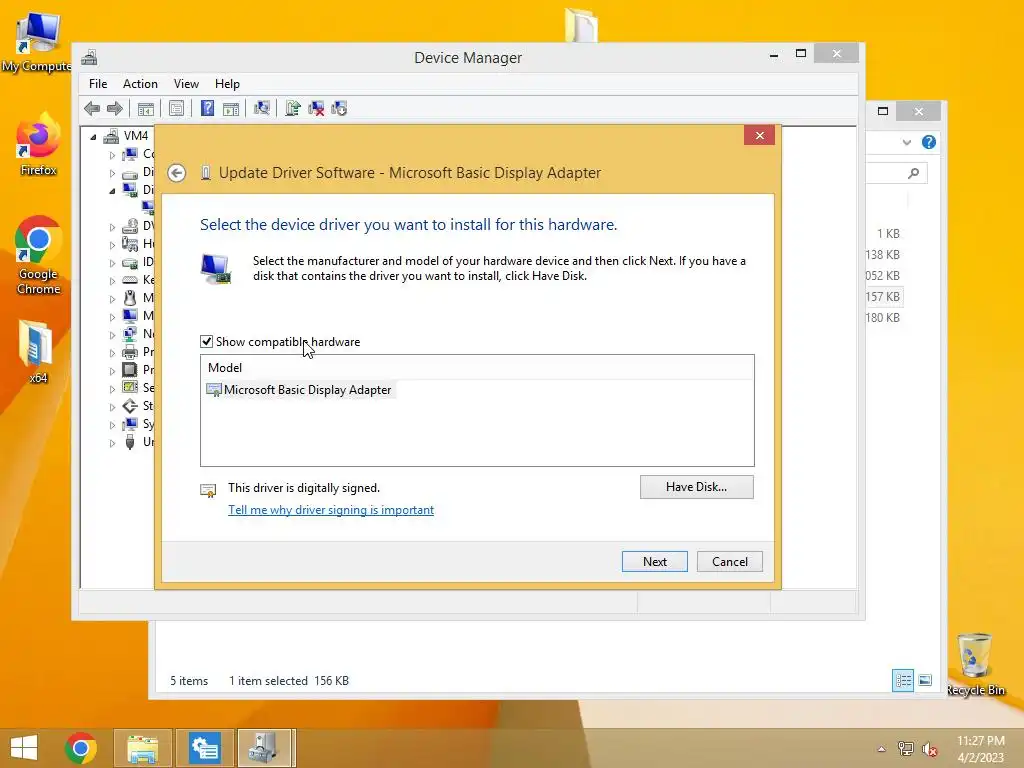Click the Show/Hide Action Pane toolbar icon

pyautogui.click(x=231, y=108)
